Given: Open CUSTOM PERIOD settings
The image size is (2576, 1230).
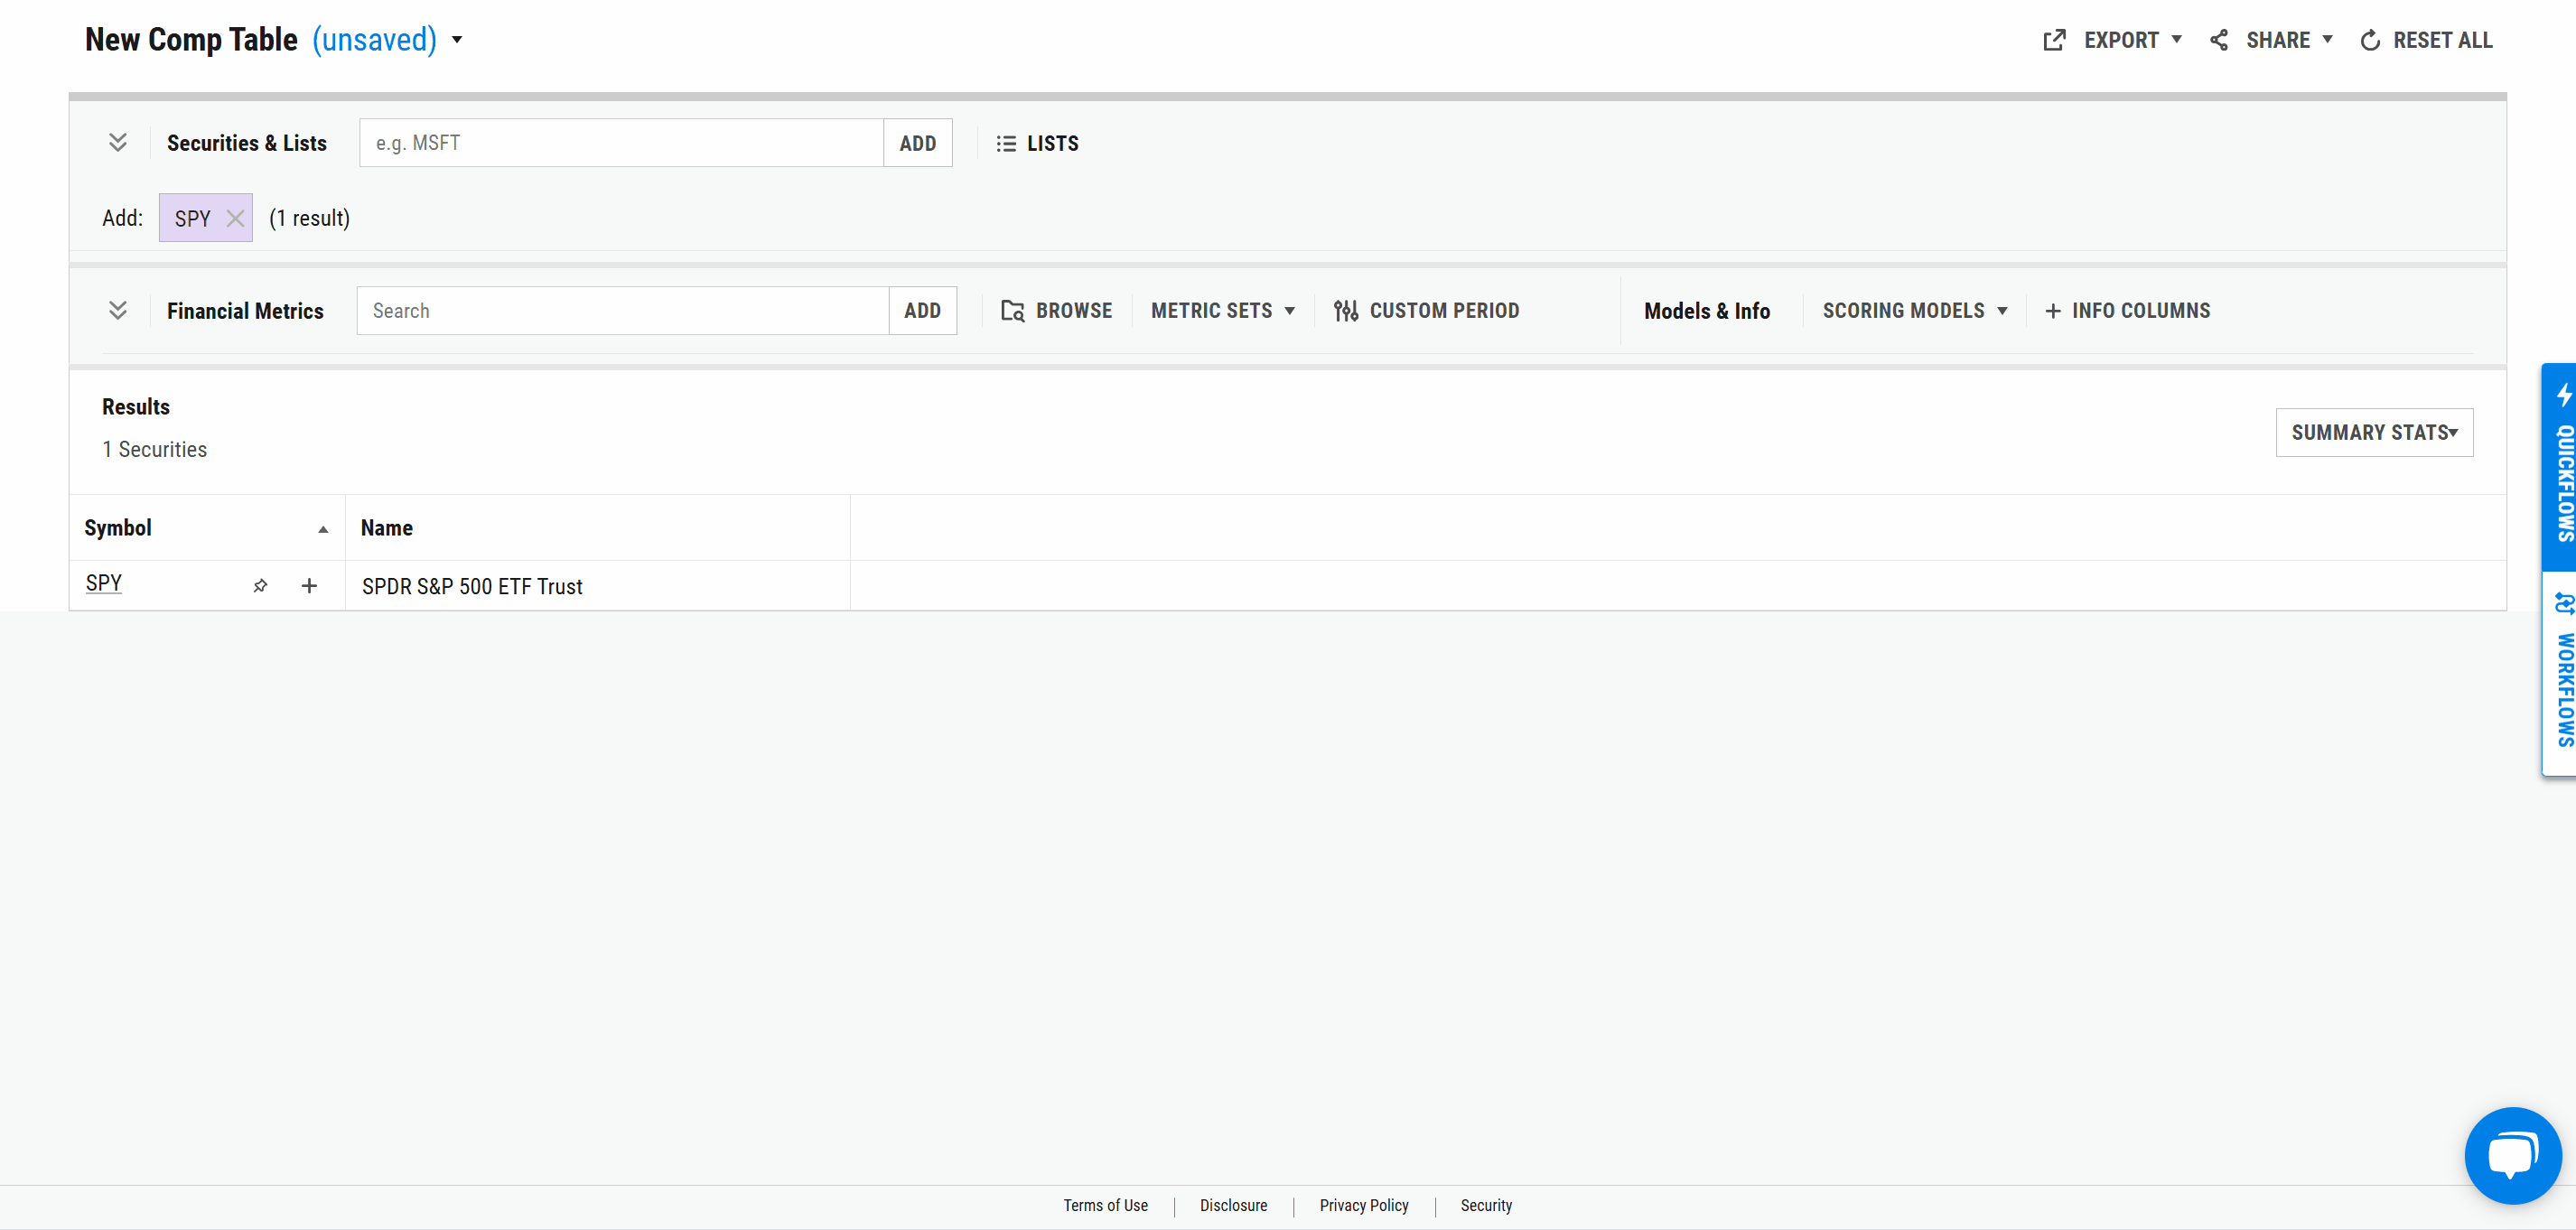Looking at the screenshot, I should click(1427, 311).
